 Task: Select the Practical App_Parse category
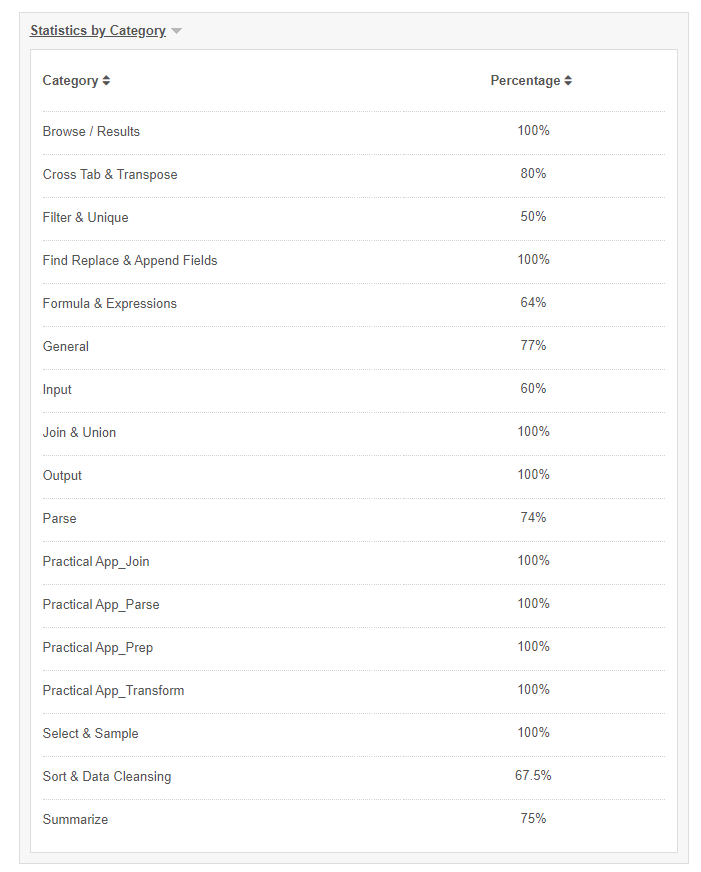tap(100, 604)
